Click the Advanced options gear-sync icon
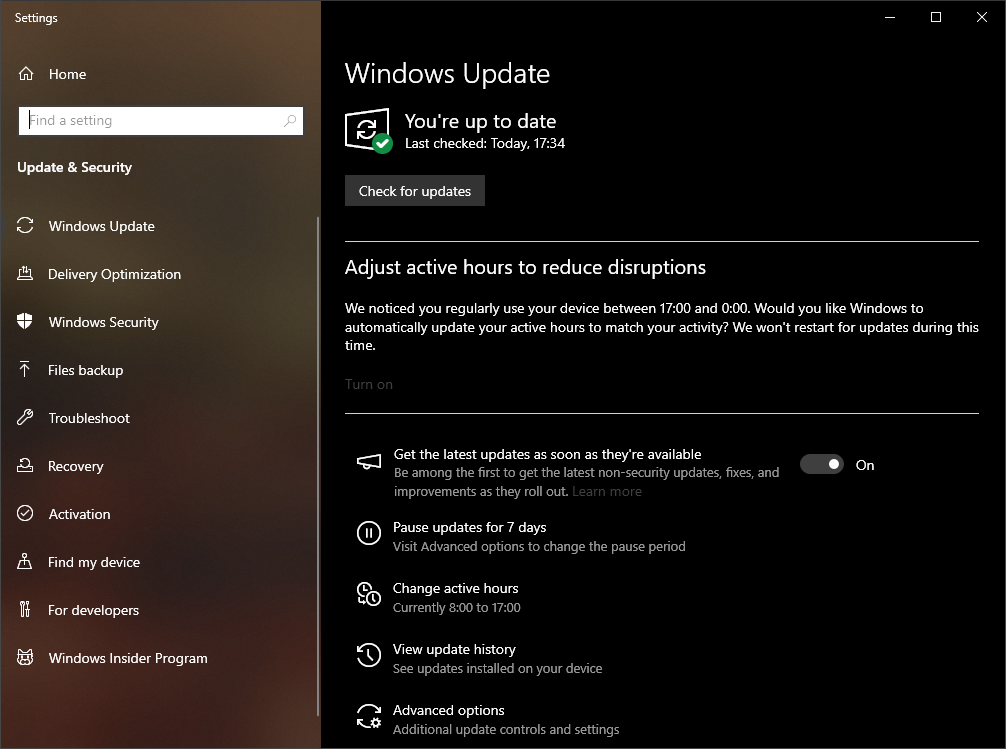1006x749 pixels. click(x=369, y=716)
